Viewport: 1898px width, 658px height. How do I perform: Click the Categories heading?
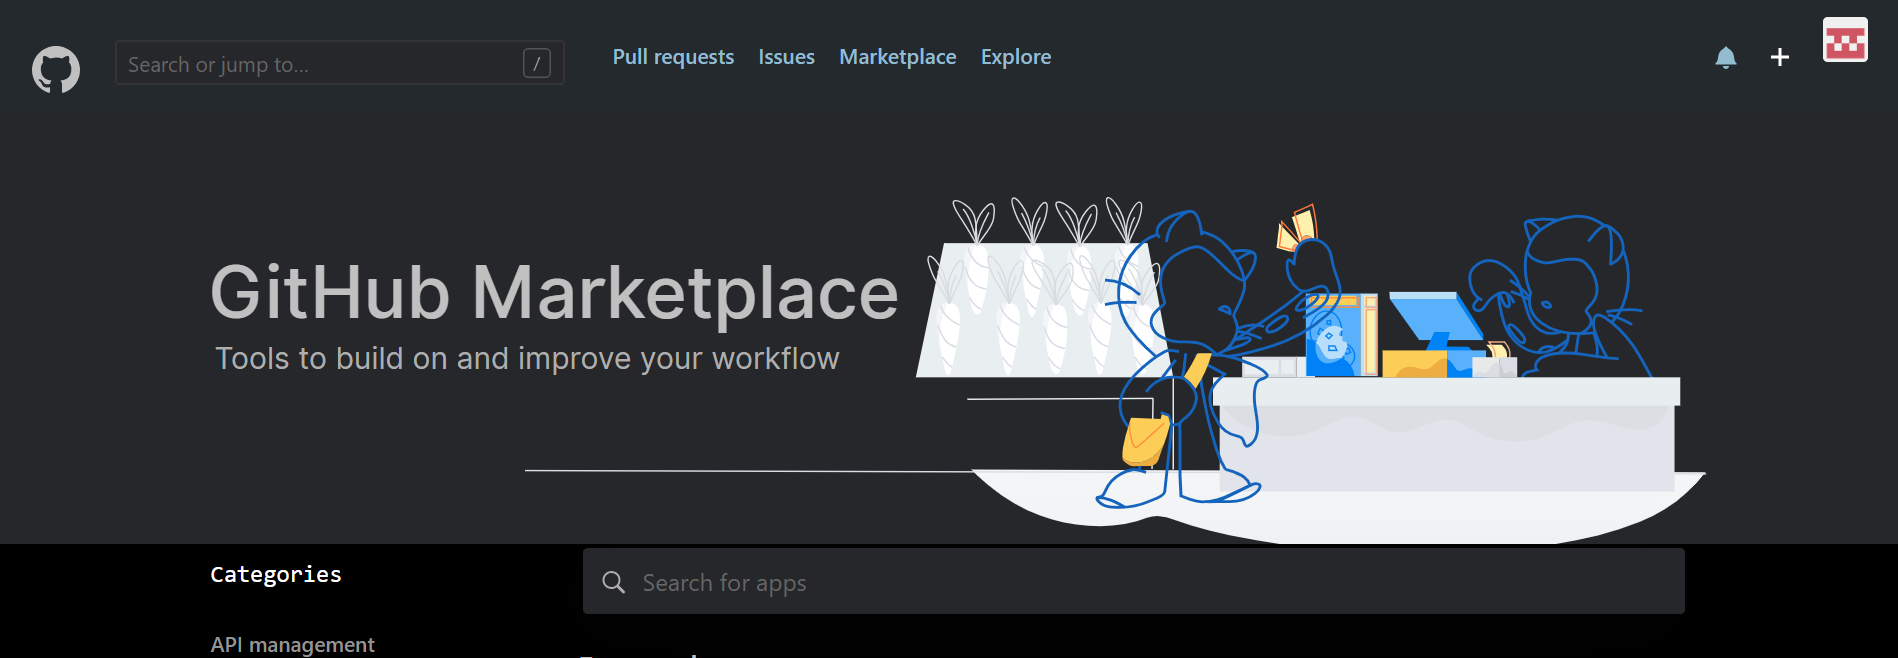[276, 574]
